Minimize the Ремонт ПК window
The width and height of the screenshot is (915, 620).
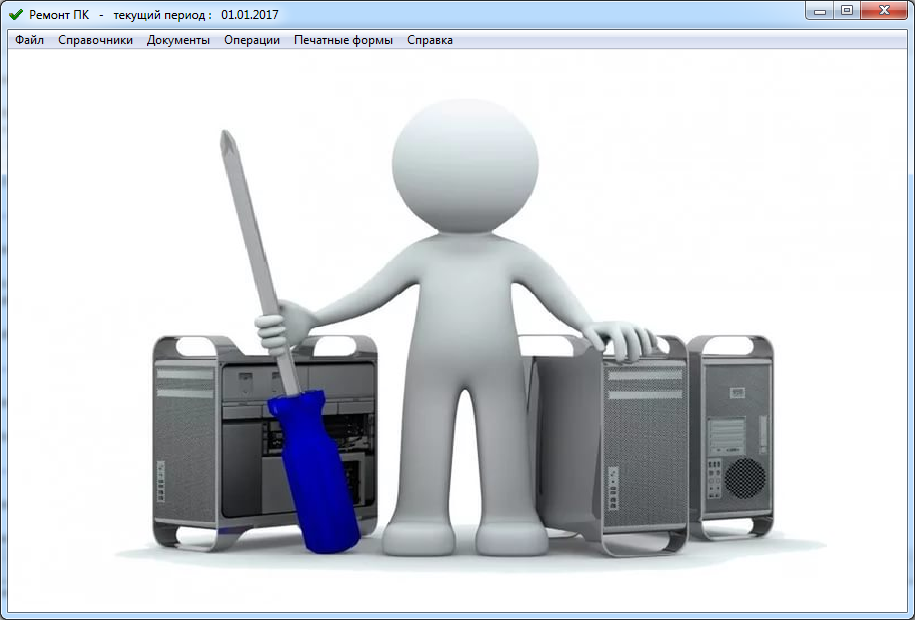pyautogui.click(x=819, y=11)
